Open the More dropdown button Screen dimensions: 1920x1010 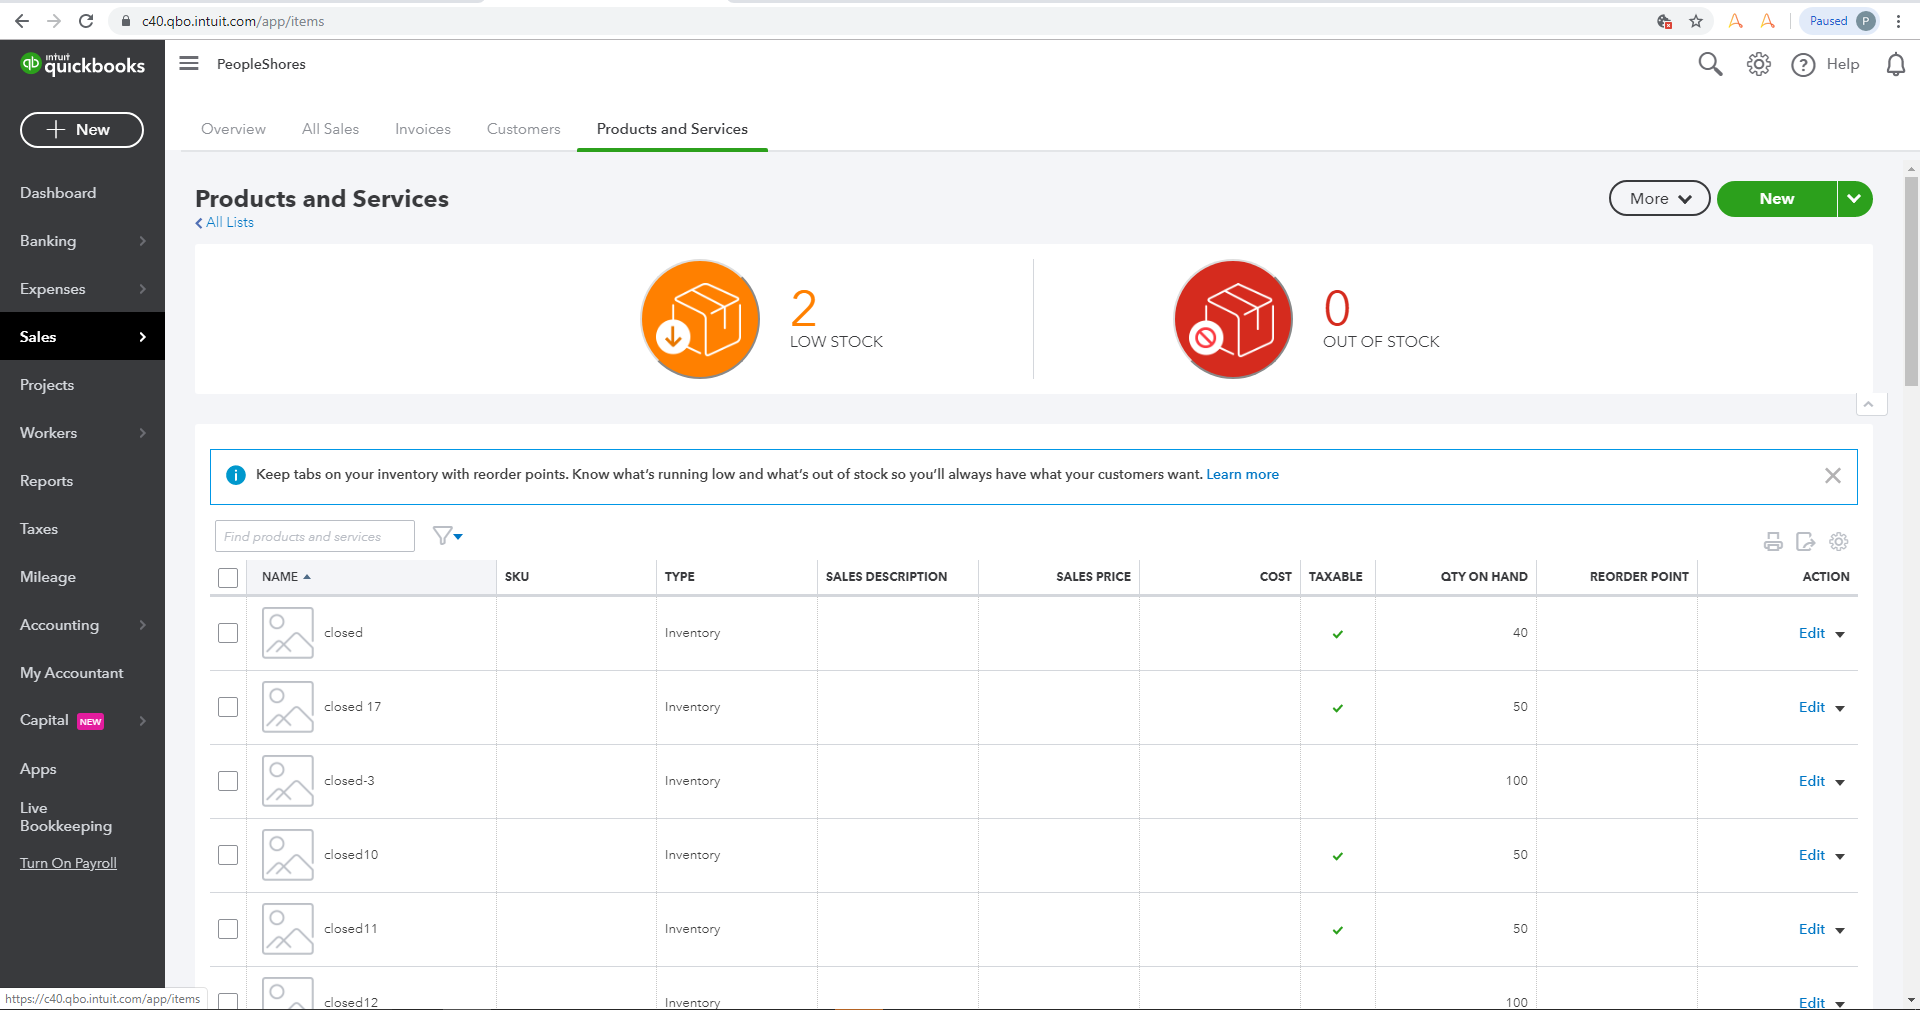1659,199
